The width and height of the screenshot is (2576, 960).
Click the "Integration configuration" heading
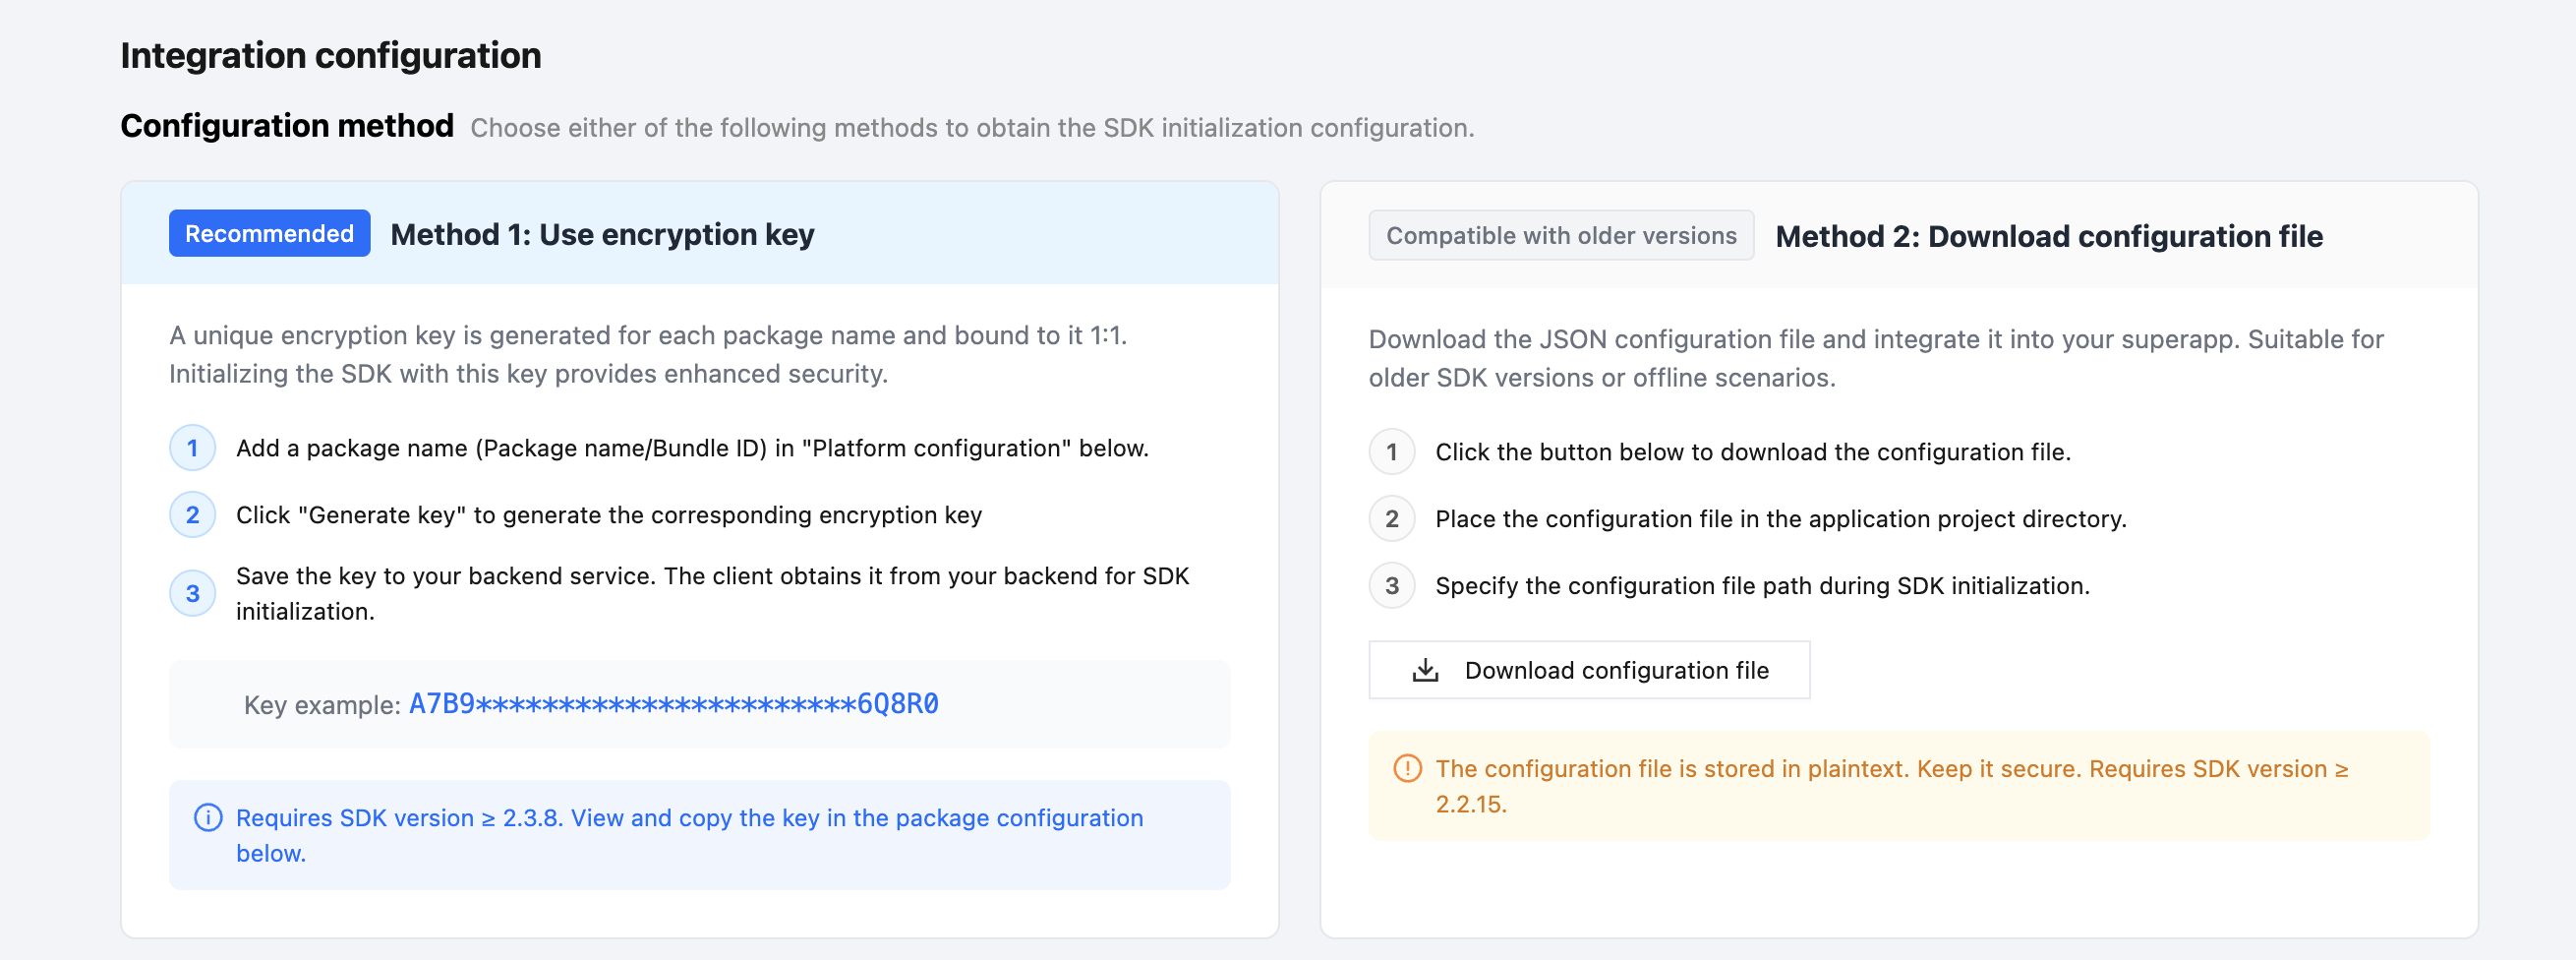pyautogui.click(x=331, y=55)
